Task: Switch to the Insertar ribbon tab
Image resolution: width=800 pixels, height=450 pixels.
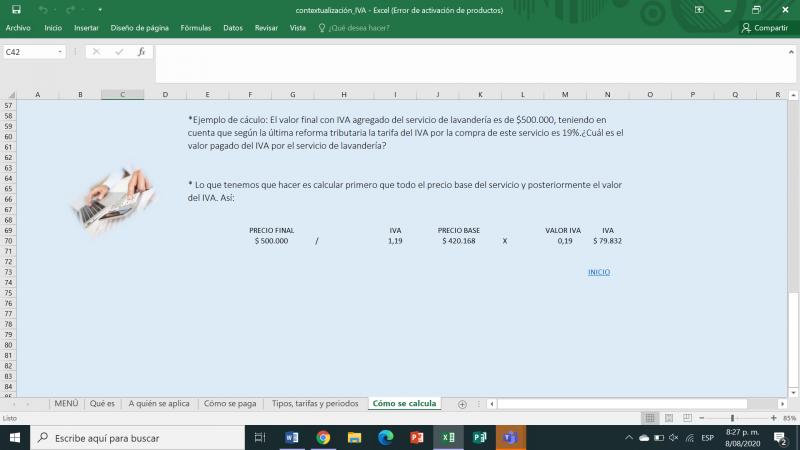Action: point(86,28)
